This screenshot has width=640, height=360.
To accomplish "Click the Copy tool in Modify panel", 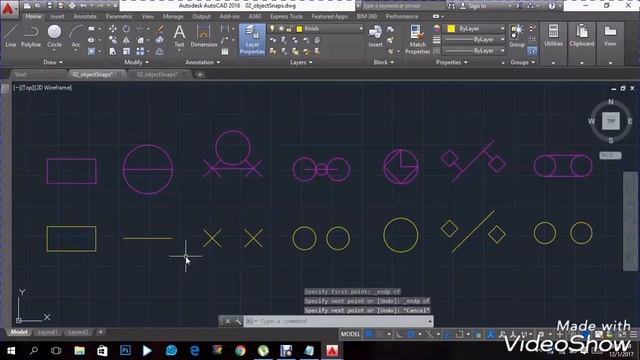I will (113, 40).
